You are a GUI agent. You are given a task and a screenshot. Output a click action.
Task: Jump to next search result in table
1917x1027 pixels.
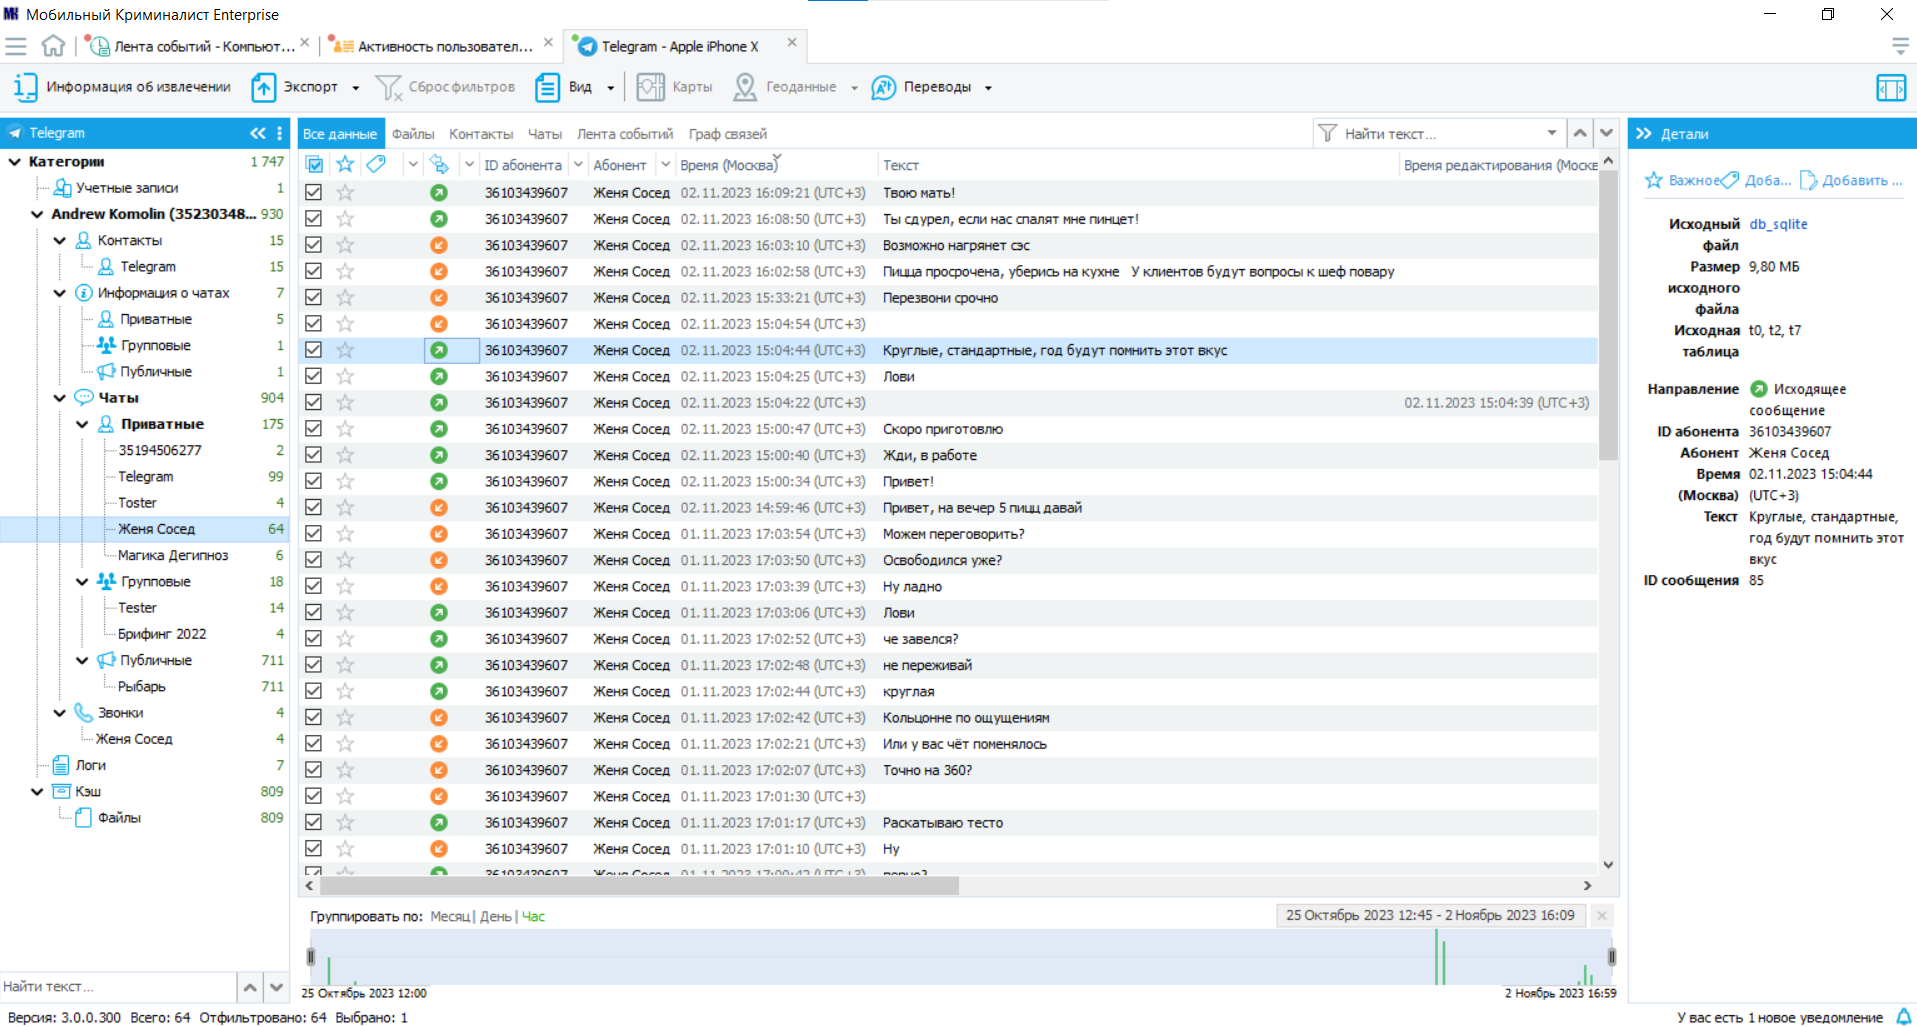coord(1606,133)
